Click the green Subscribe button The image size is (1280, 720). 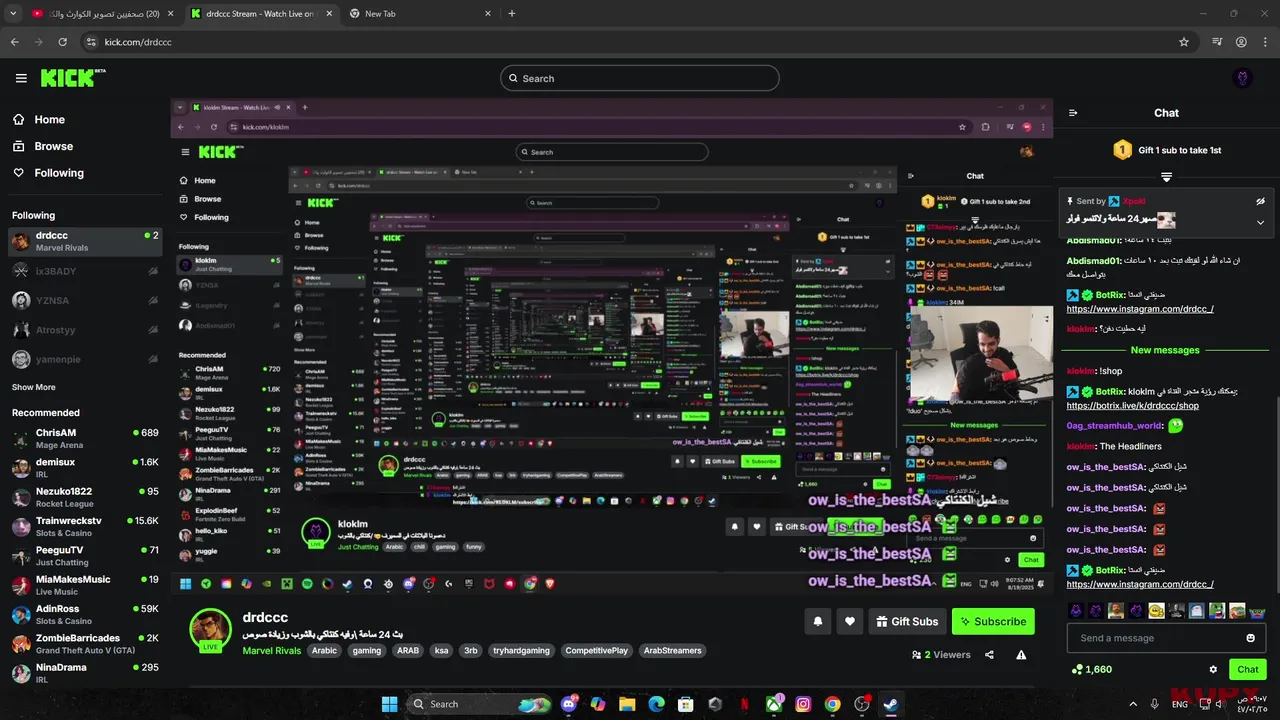[x=993, y=621]
